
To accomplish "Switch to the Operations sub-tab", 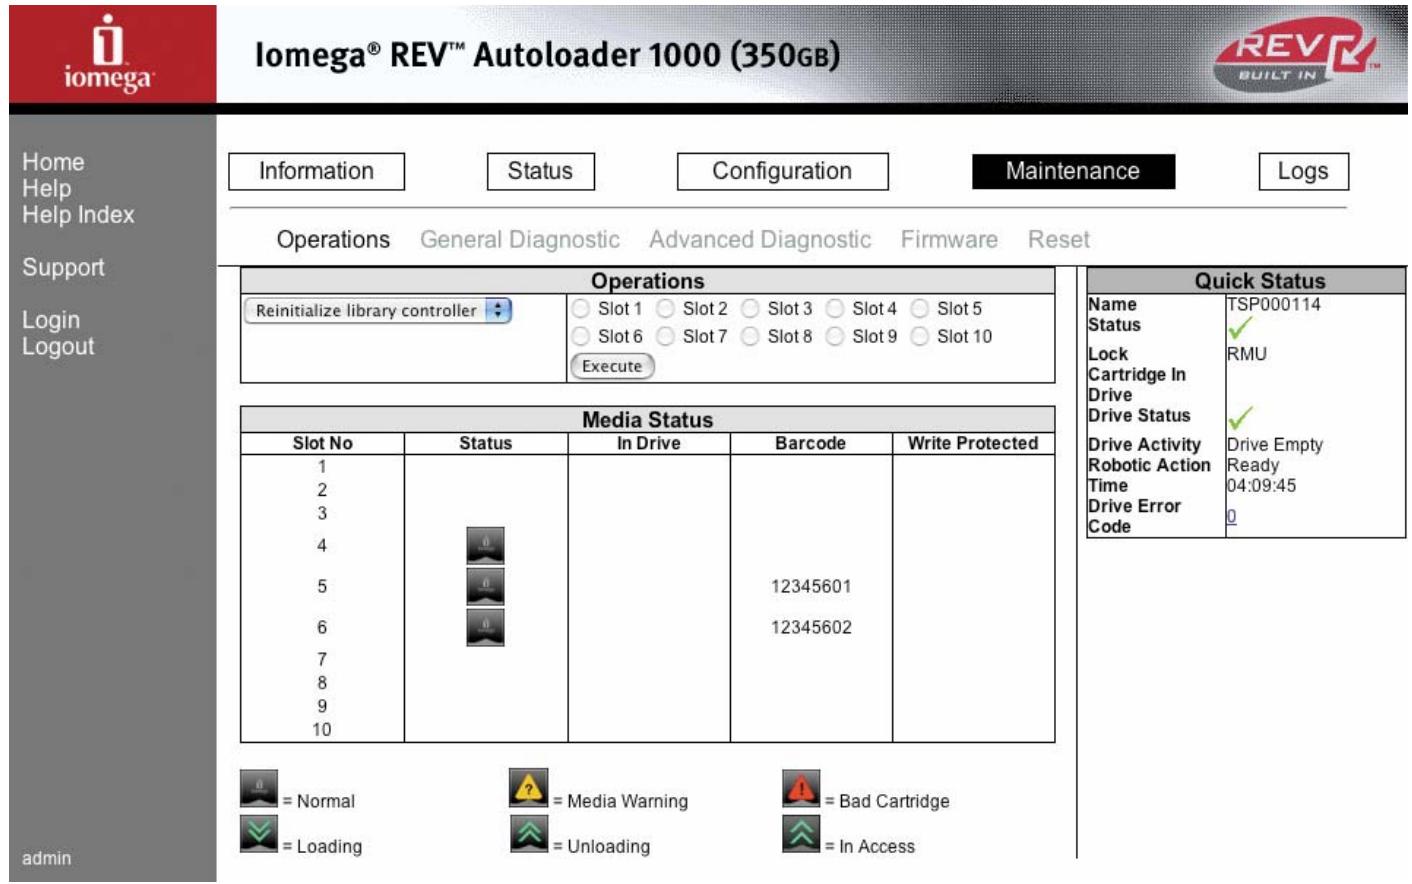I will [x=333, y=240].
